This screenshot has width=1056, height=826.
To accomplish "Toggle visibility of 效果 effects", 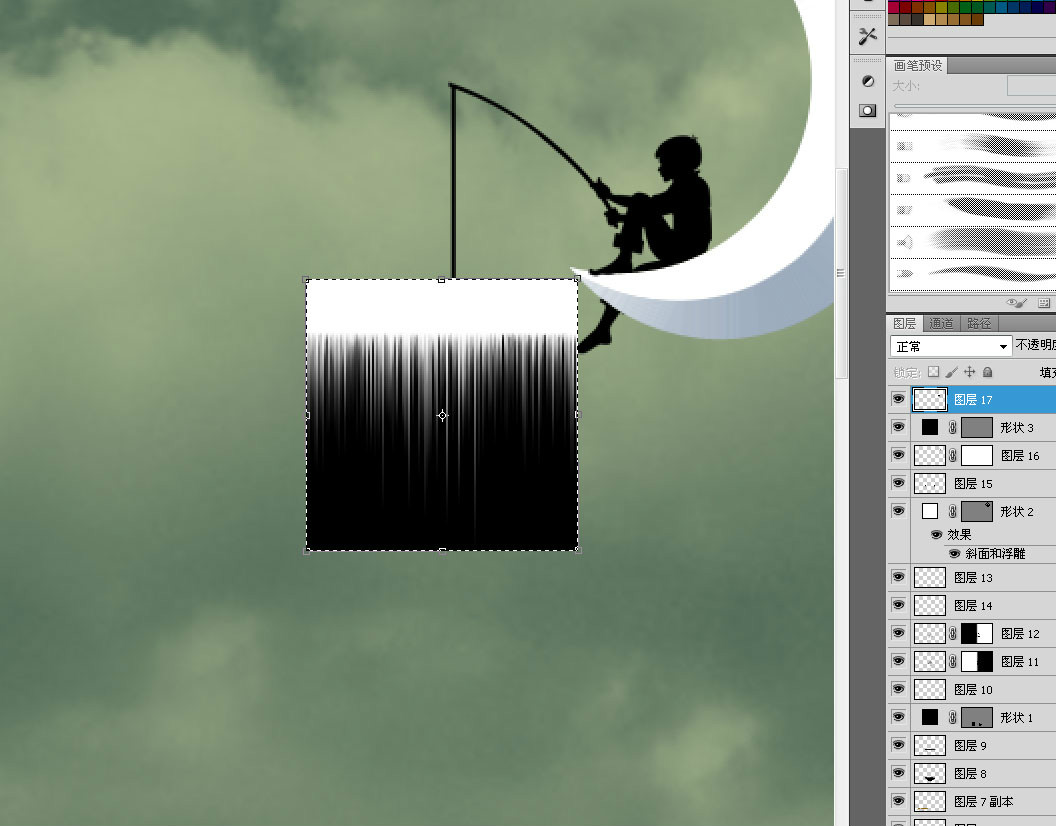I will (x=936, y=534).
